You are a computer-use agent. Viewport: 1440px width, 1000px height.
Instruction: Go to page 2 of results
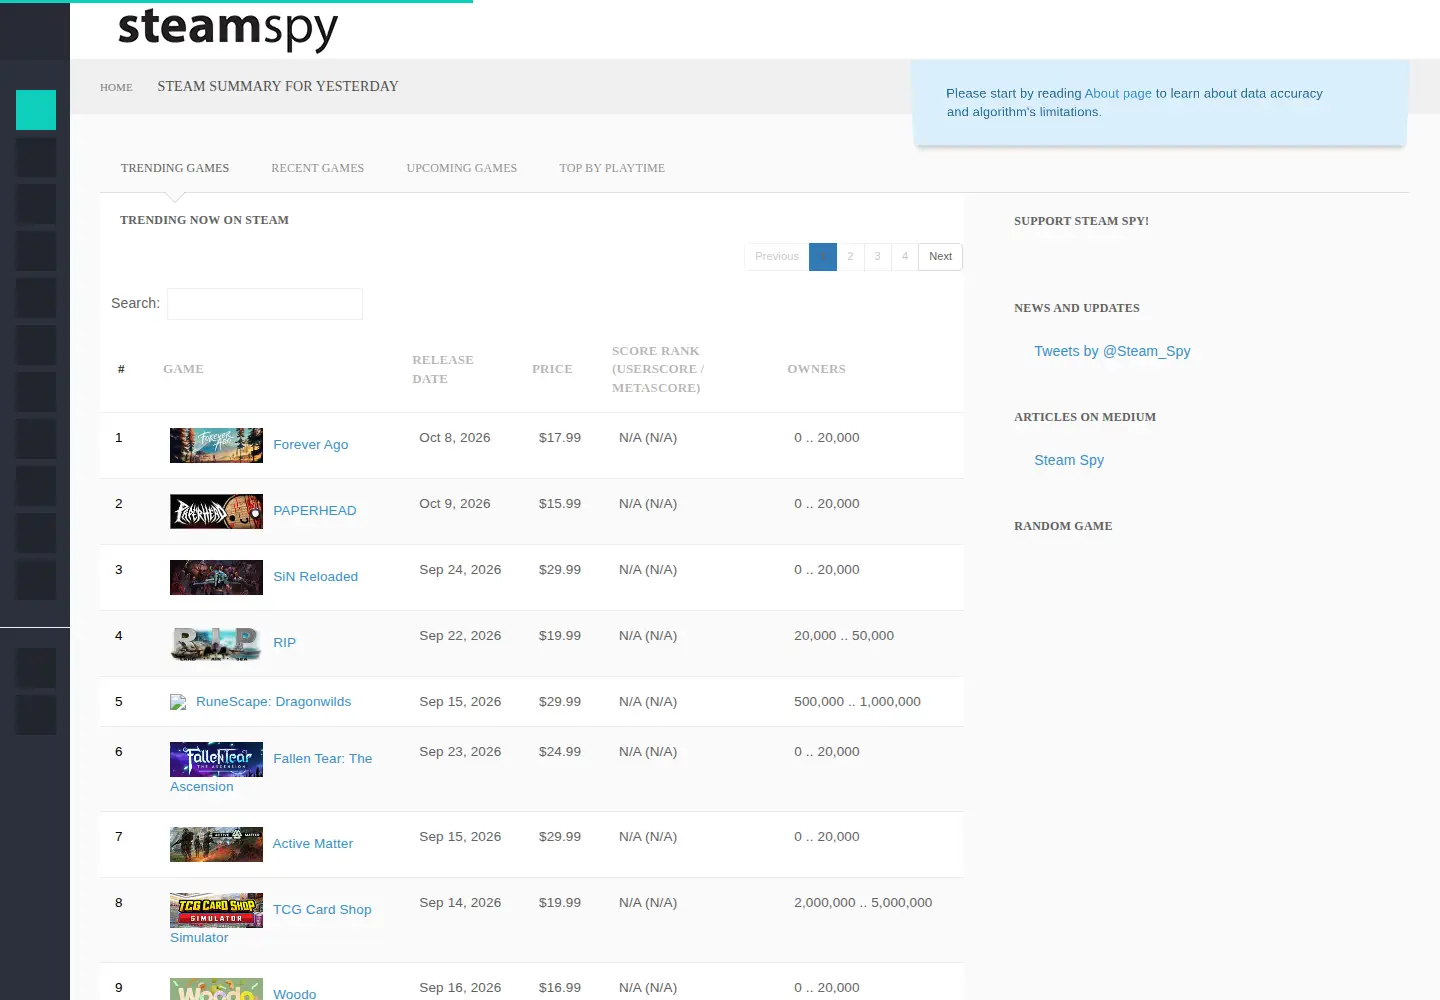click(850, 257)
